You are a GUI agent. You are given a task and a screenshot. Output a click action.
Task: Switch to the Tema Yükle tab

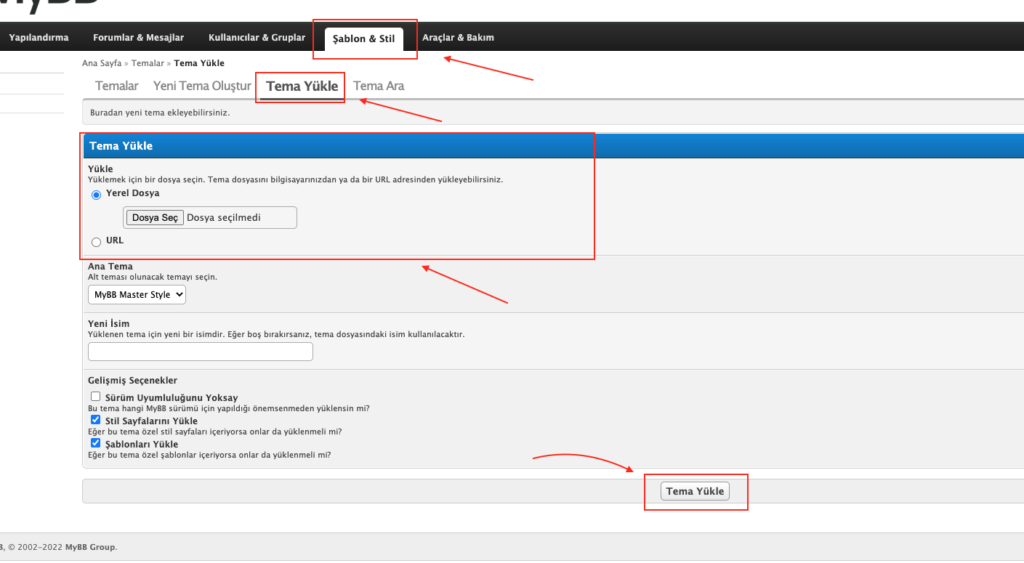click(302, 86)
